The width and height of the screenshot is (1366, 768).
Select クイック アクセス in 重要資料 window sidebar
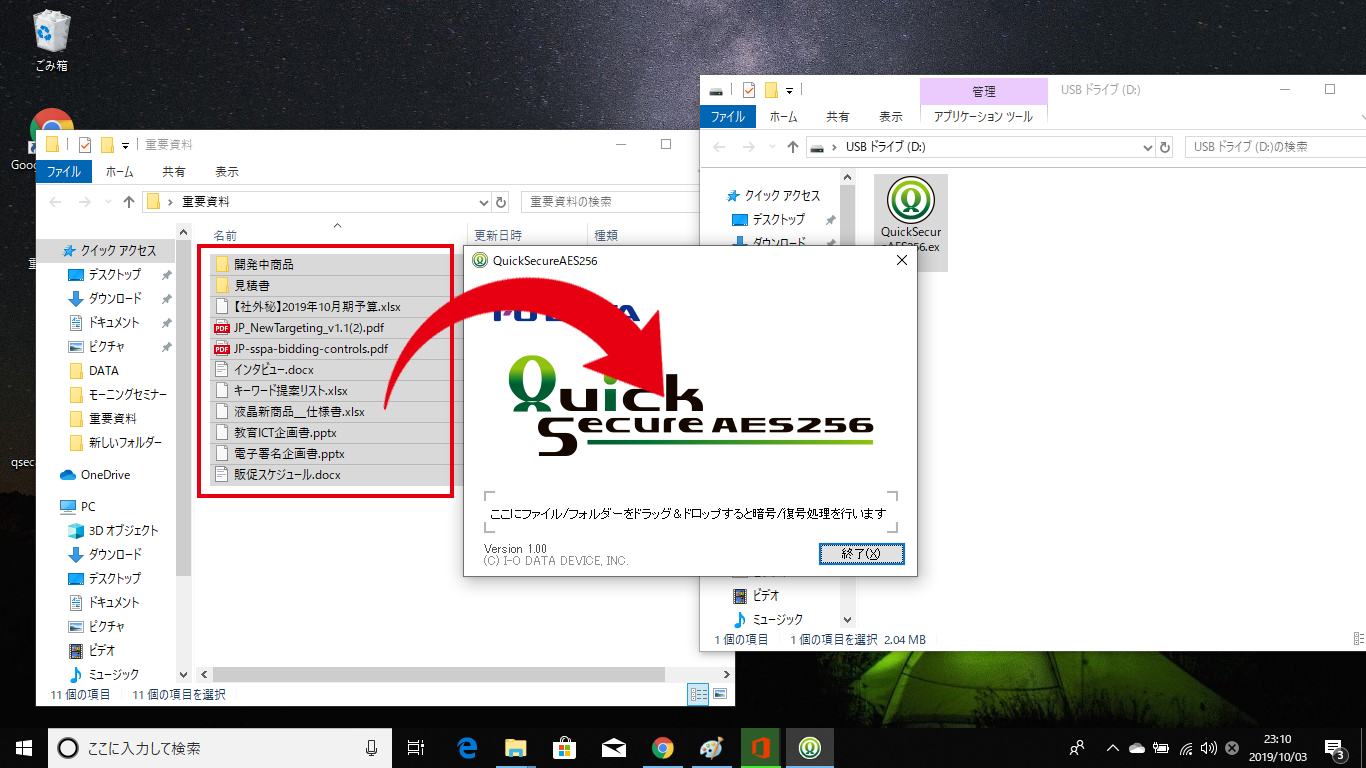click(118, 251)
